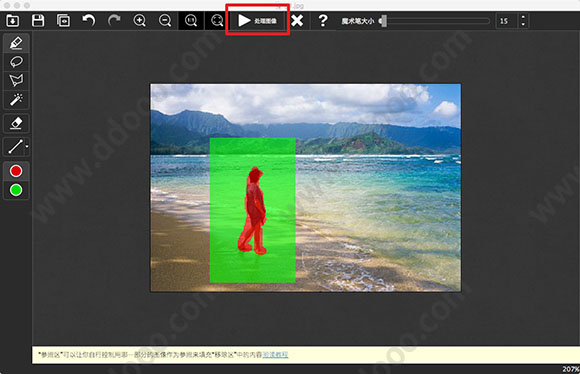Image resolution: width=580 pixels, height=374 pixels.
Task: Open an image file with load icon
Action: (x=13, y=21)
